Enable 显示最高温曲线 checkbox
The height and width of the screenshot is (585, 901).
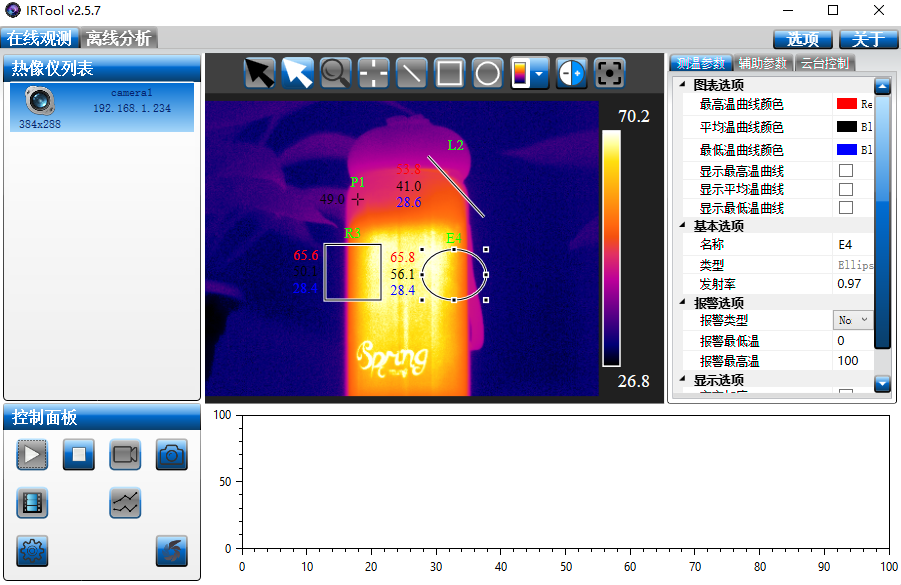(x=845, y=170)
